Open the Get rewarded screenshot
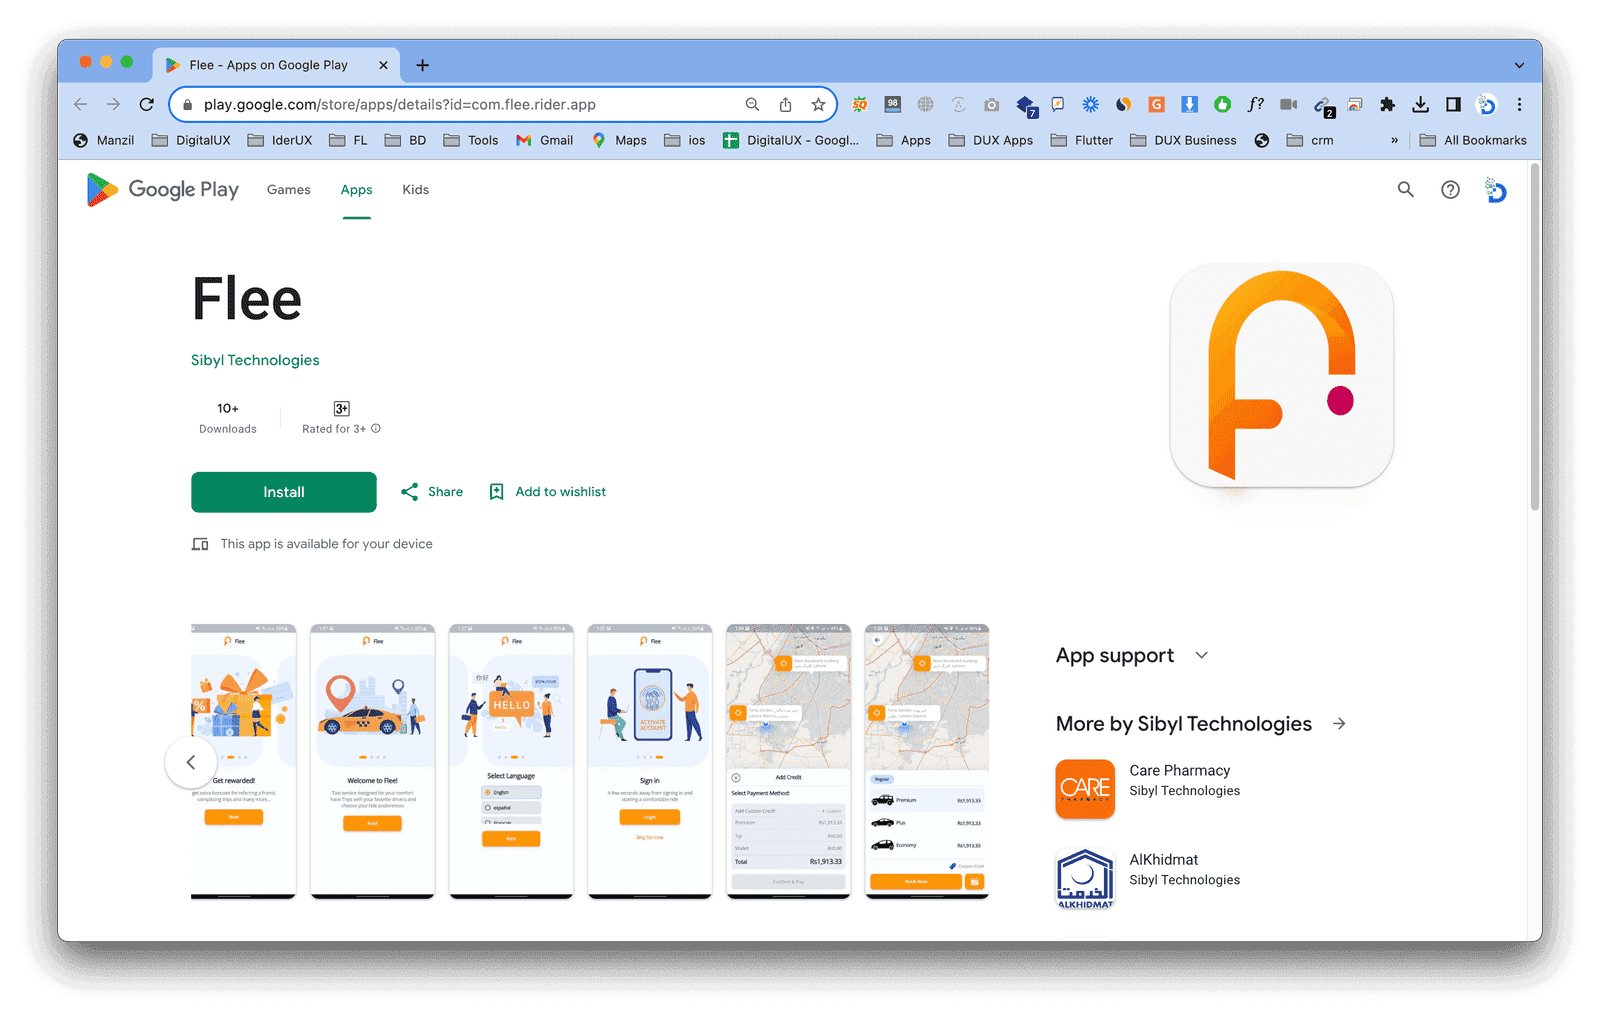Screen dimensions: 1600x1018 pos(244,762)
